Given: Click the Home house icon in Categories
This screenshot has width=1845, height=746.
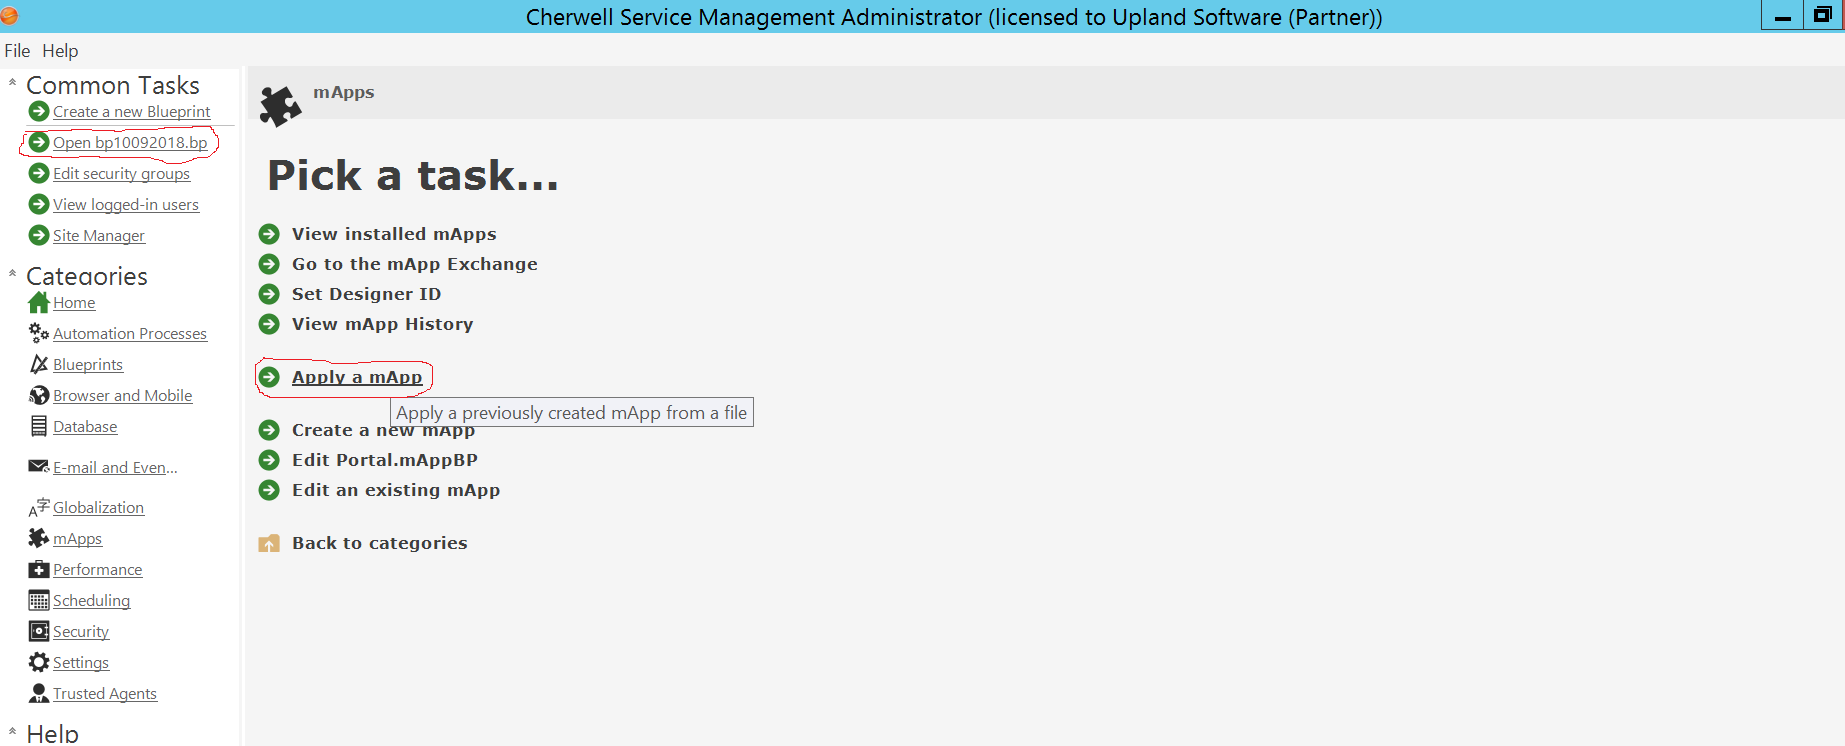Looking at the screenshot, I should (39, 302).
